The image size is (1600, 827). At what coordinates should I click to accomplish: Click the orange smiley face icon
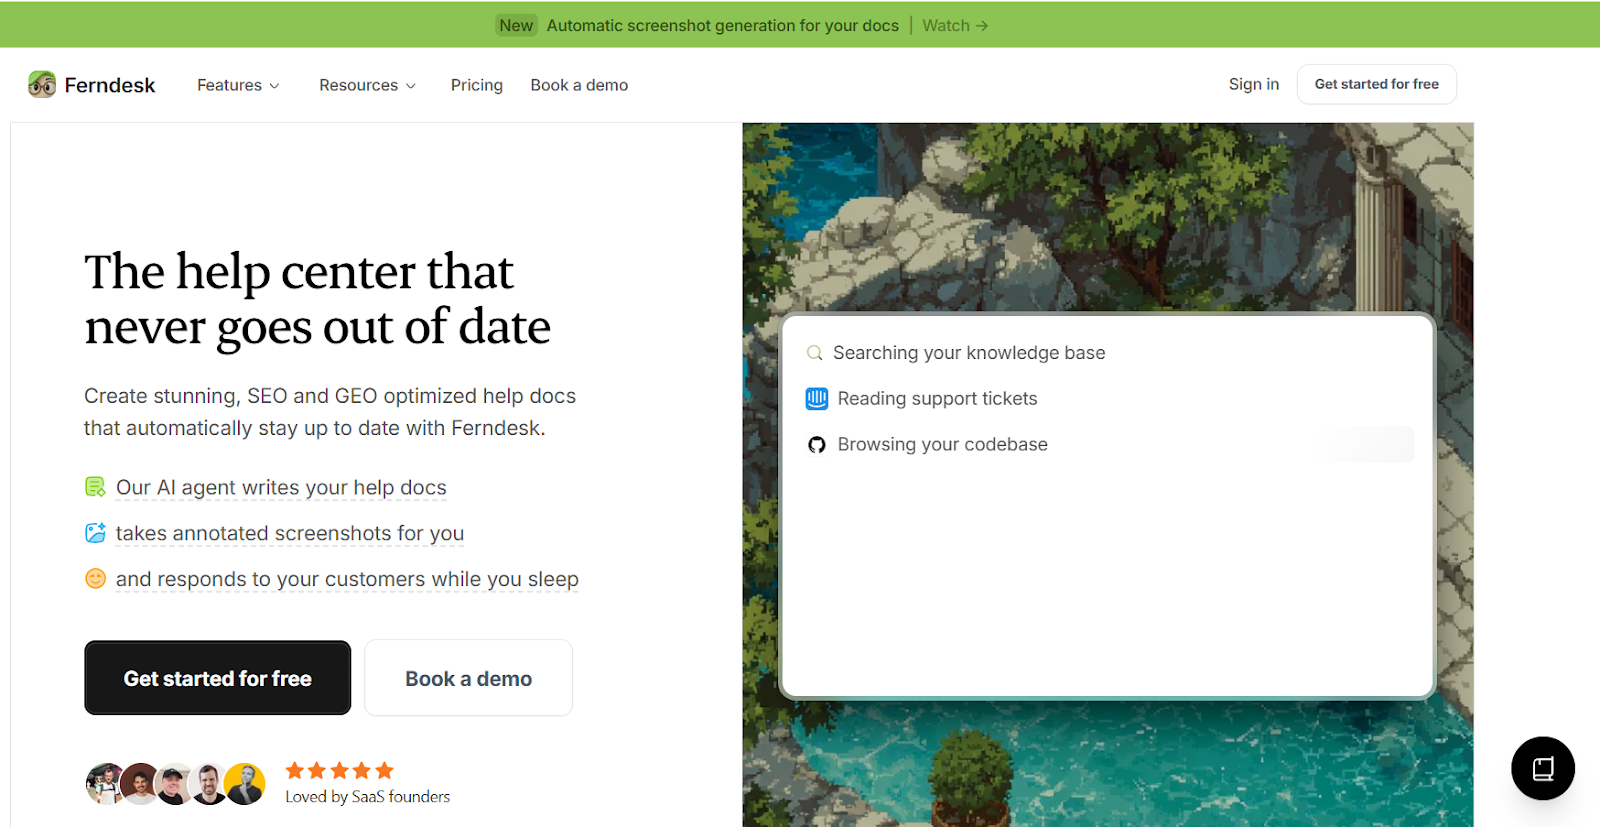click(95, 579)
